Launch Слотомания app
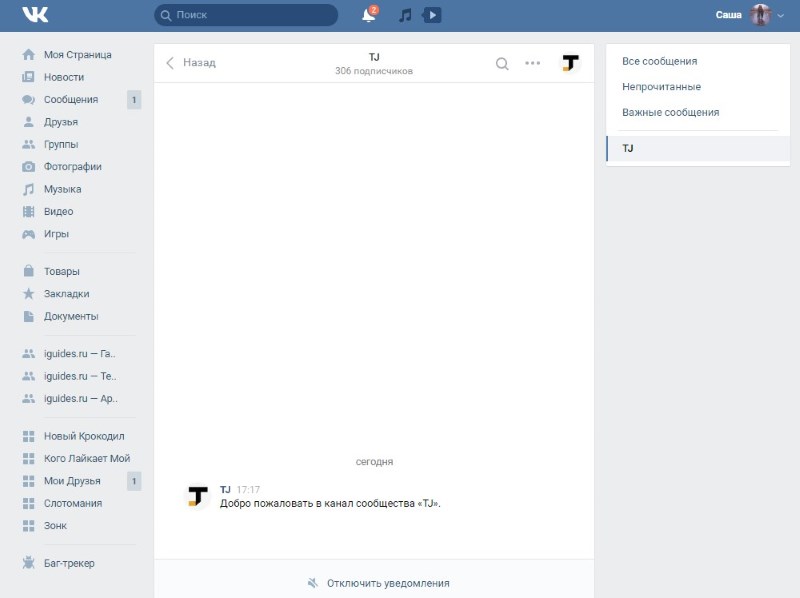Image resolution: width=800 pixels, height=598 pixels. (x=73, y=504)
